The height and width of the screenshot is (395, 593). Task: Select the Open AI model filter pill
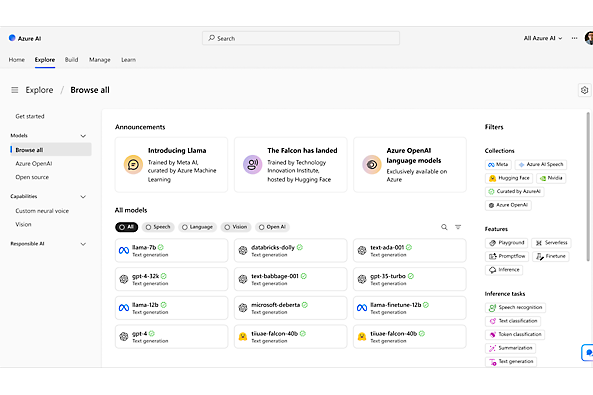tap(272, 227)
